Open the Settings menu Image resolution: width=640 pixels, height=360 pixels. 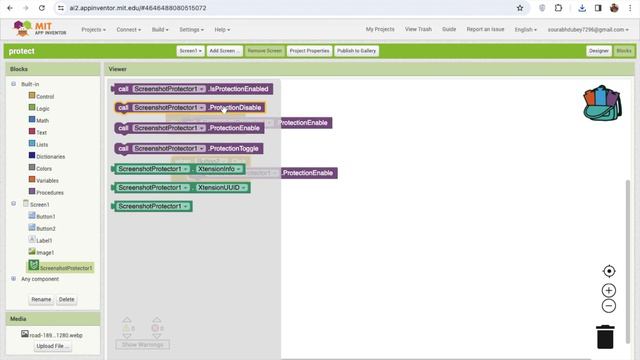coord(191,29)
